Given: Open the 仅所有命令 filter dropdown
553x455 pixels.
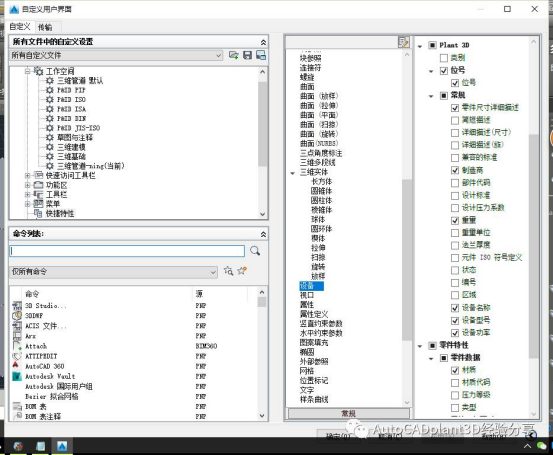Looking at the screenshot, I should point(113,272).
